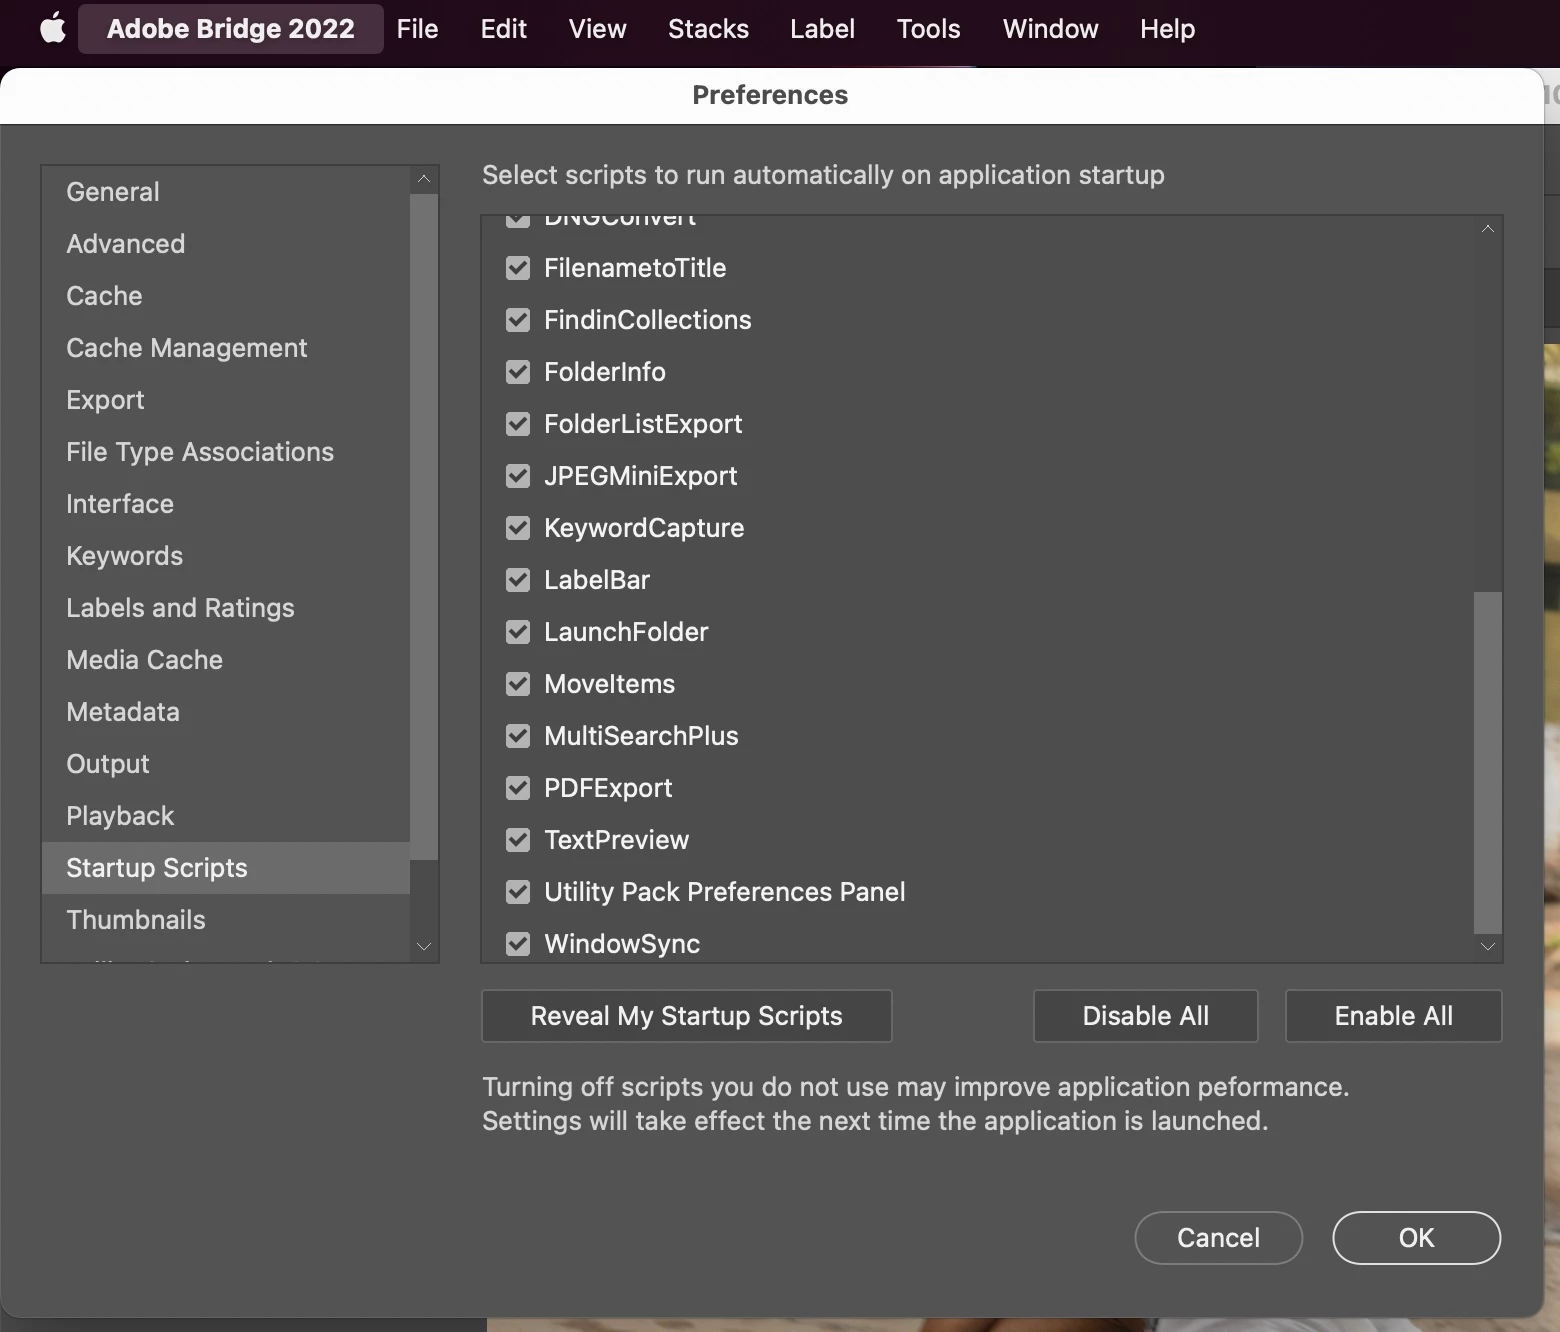
Task: Click the scripts list scrollbar thumb
Action: 1488,762
